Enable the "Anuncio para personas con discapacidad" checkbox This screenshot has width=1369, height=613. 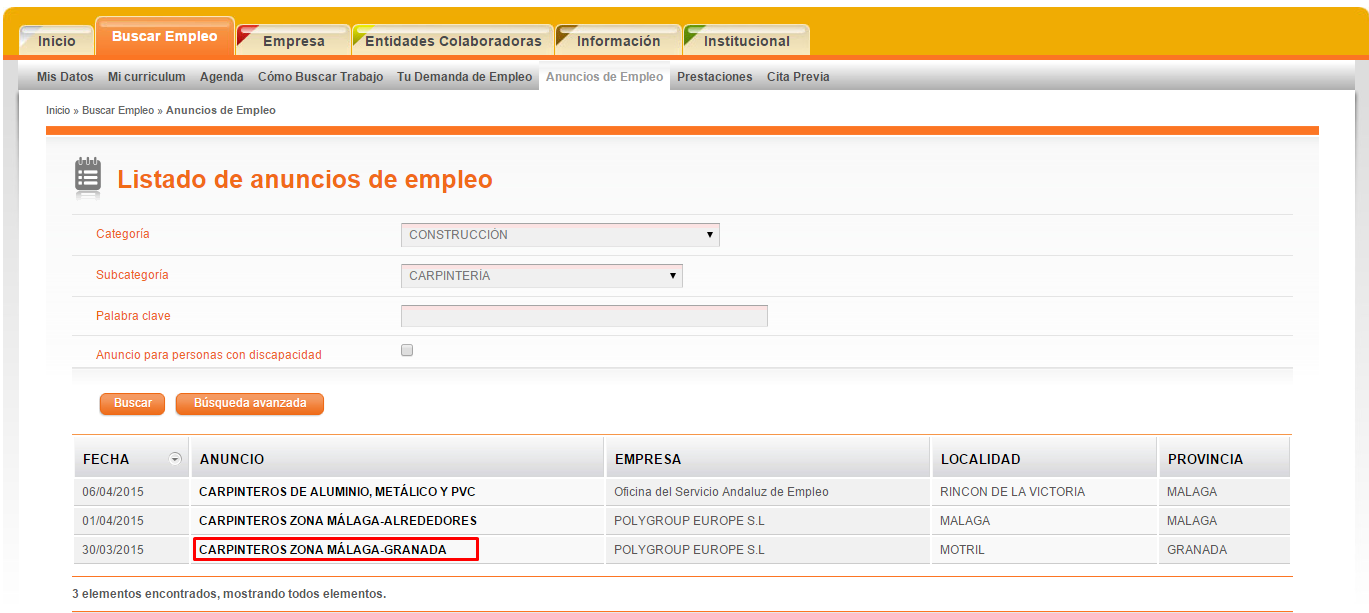point(406,349)
